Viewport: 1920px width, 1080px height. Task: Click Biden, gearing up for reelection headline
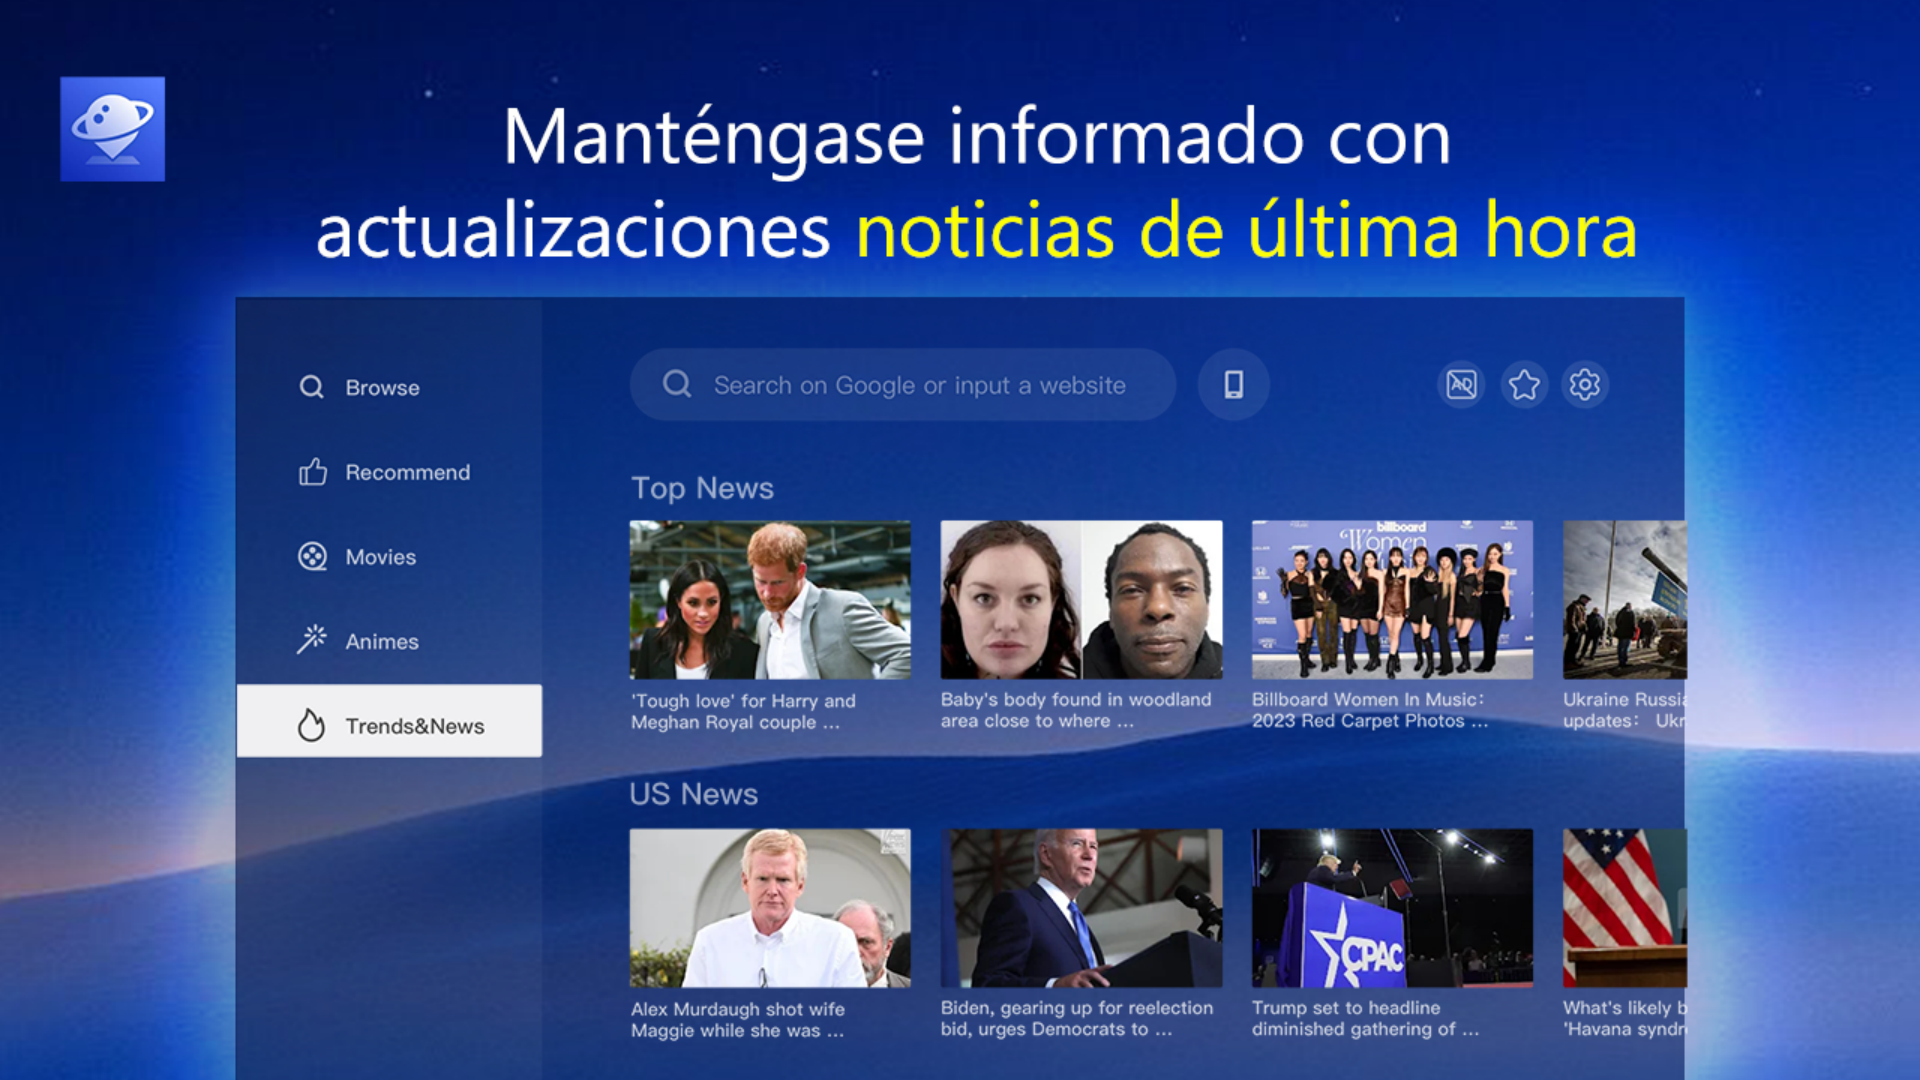[1077, 1018]
